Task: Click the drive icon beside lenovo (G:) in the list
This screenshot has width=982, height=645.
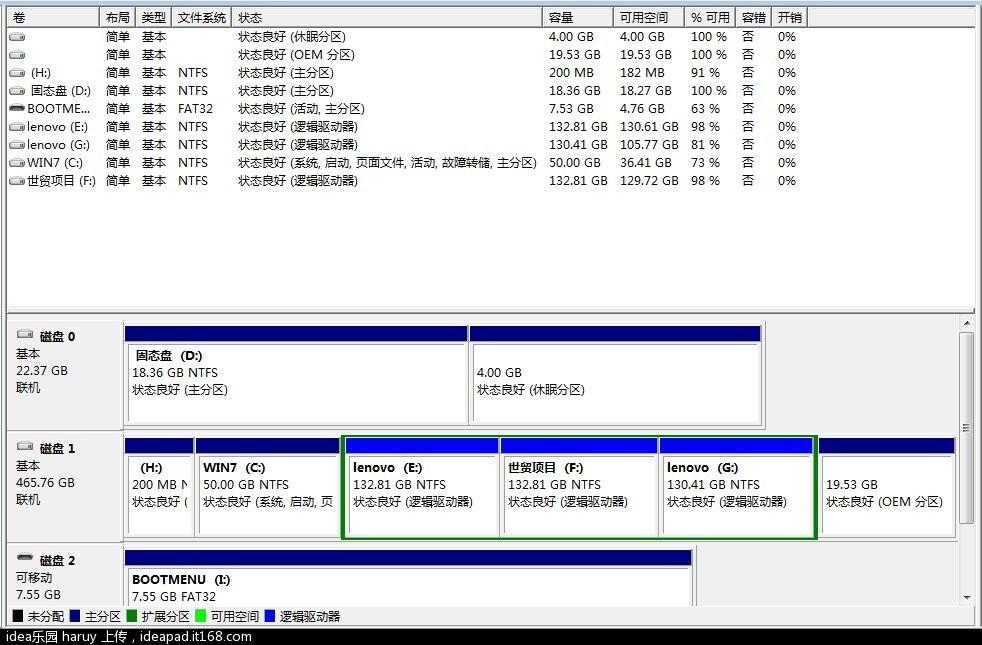Action: point(18,145)
